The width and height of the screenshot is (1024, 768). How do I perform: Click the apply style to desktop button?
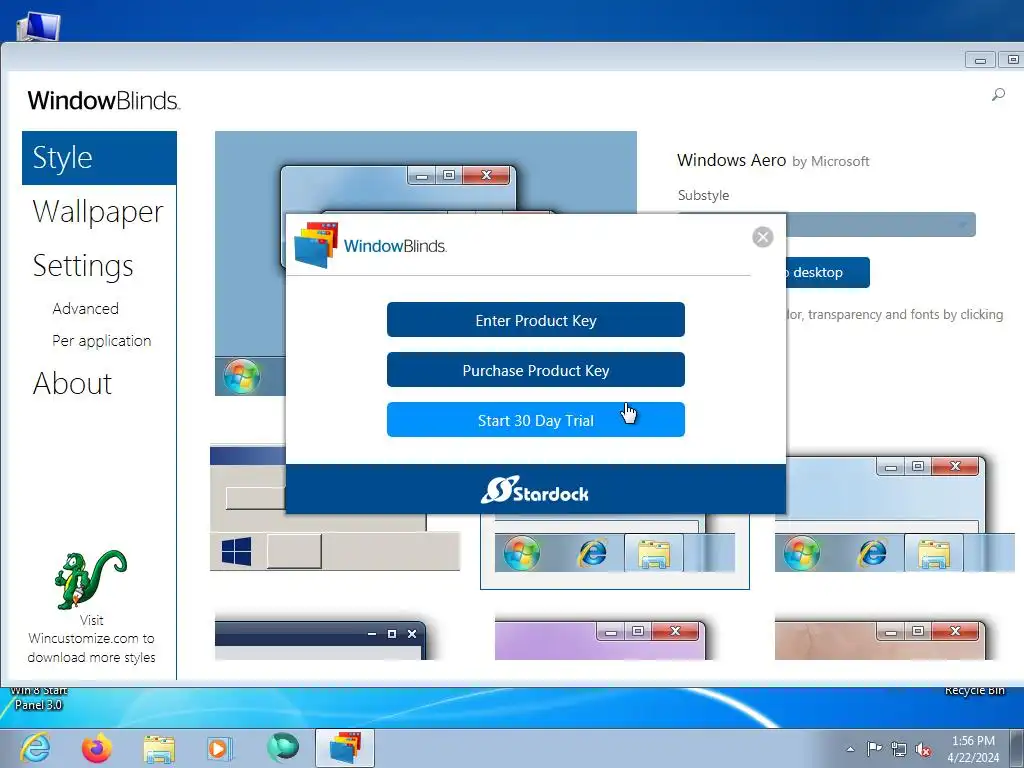(x=828, y=272)
